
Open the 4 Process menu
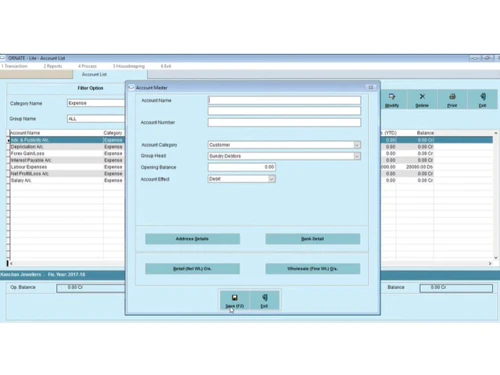(87, 66)
